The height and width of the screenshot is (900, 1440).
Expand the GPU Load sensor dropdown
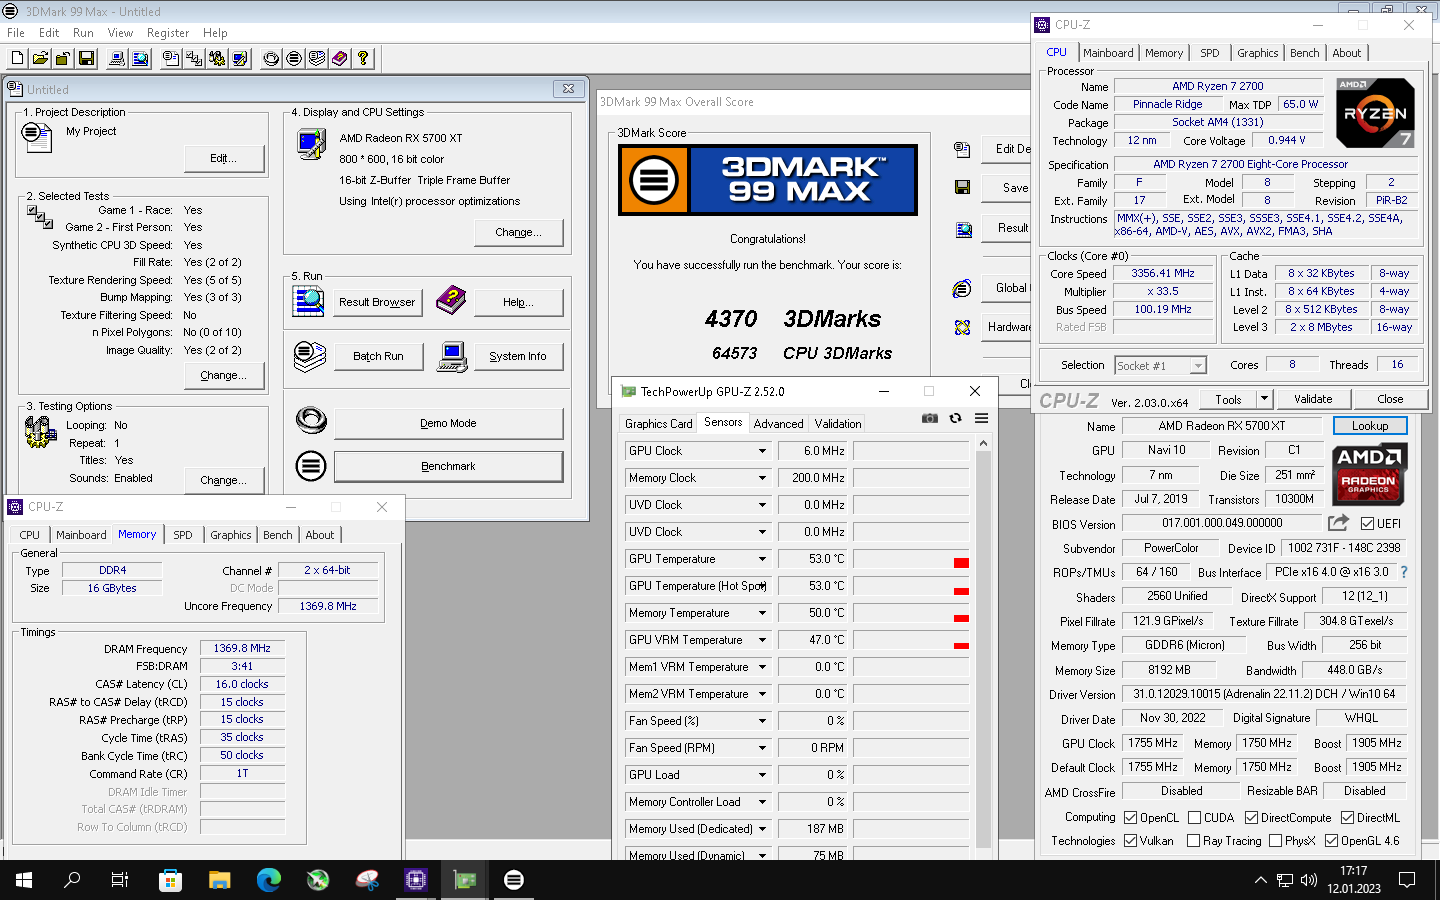tap(762, 775)
